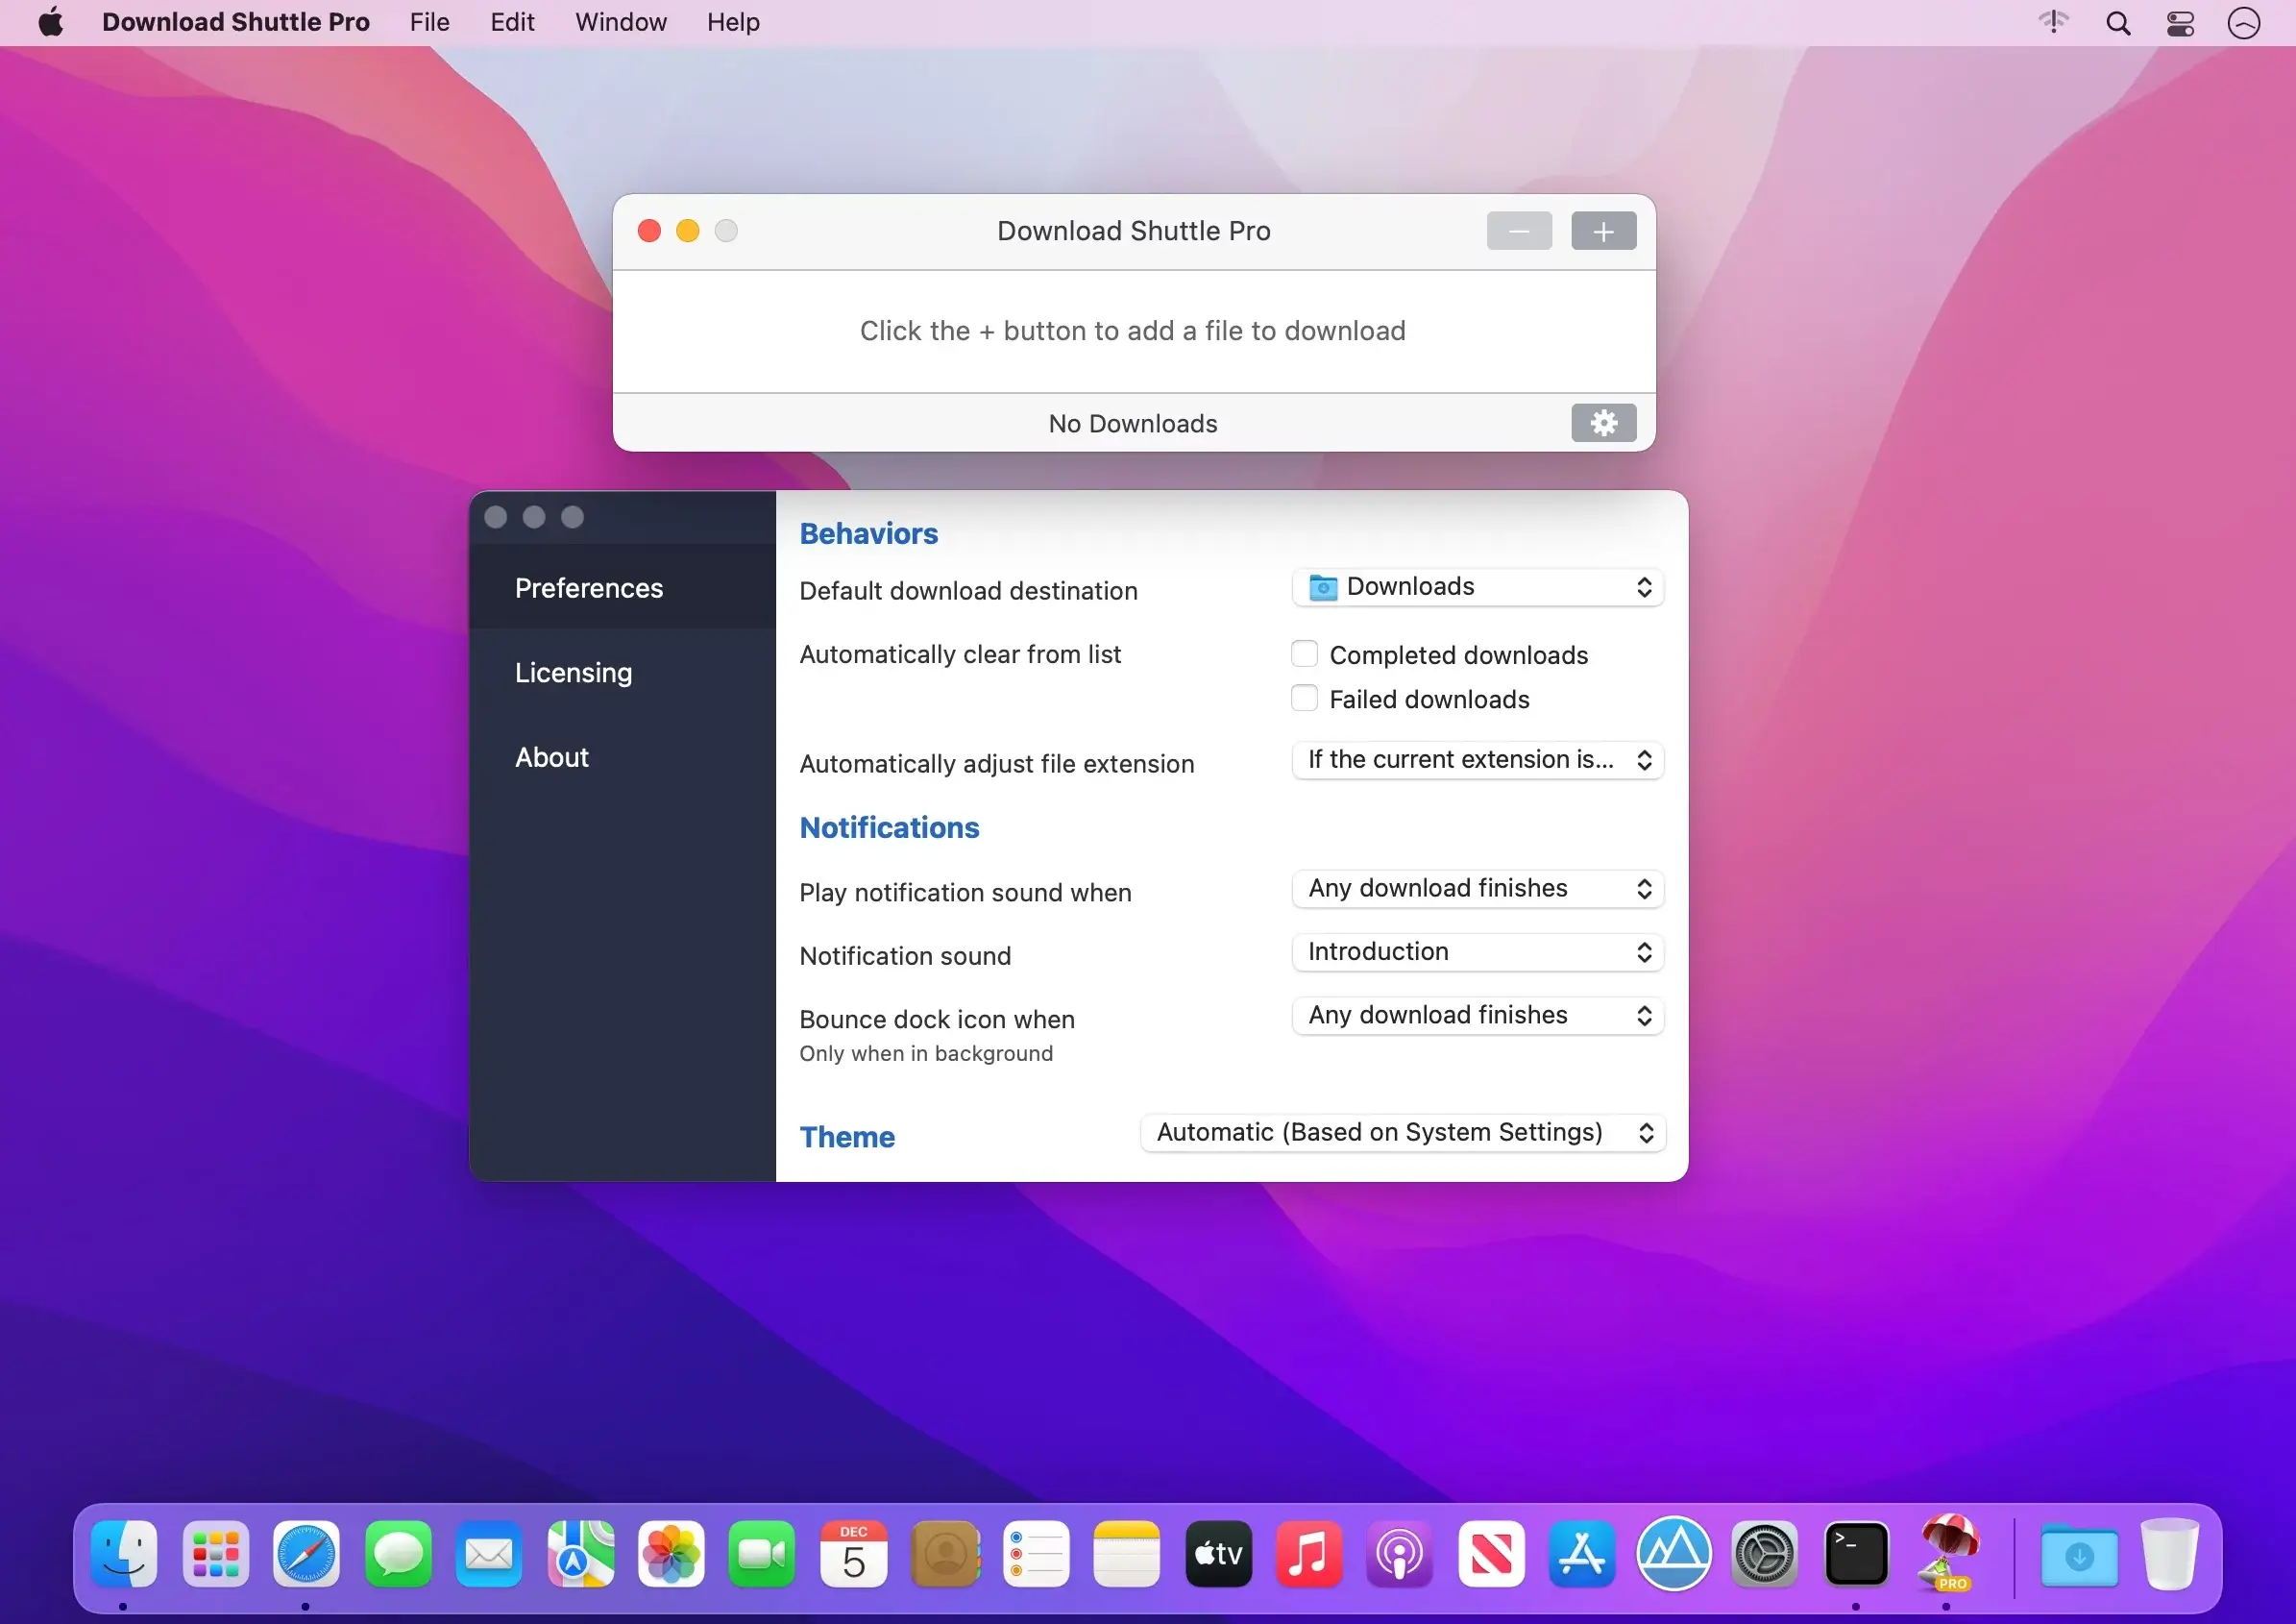
Task: Open the Calendar dock icon showing Dec 5
Action: (854, 1555)
